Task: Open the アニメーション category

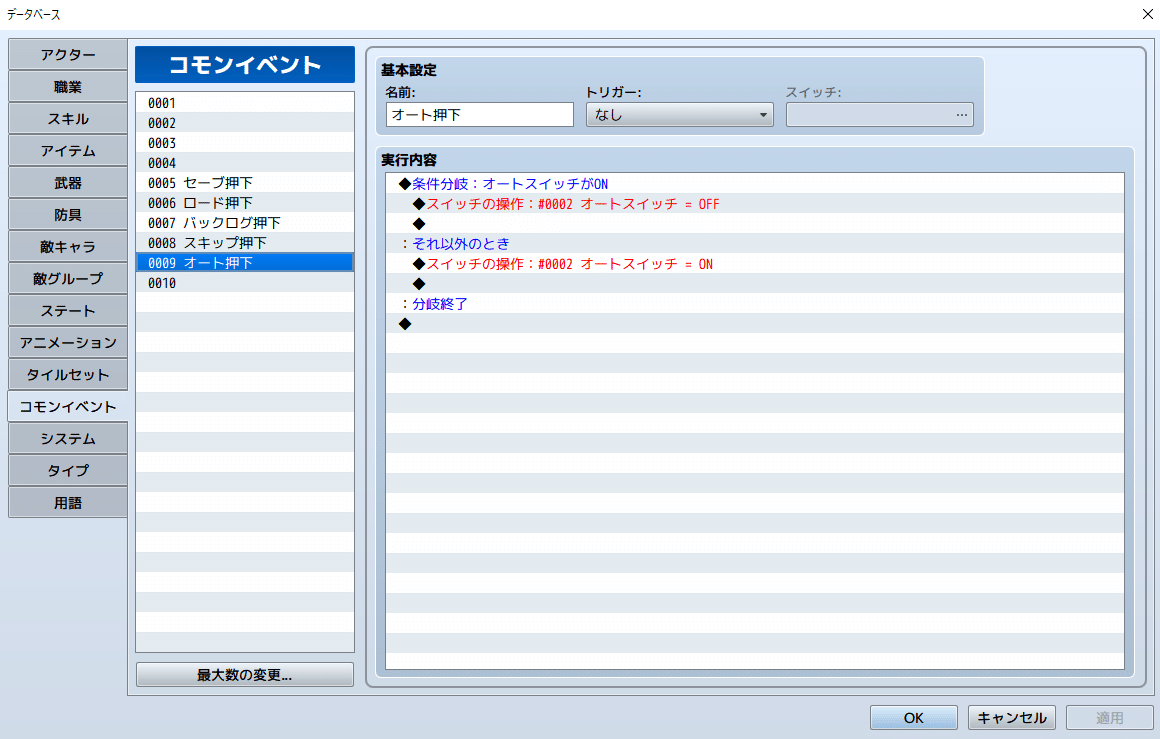Action: point(67,342)
